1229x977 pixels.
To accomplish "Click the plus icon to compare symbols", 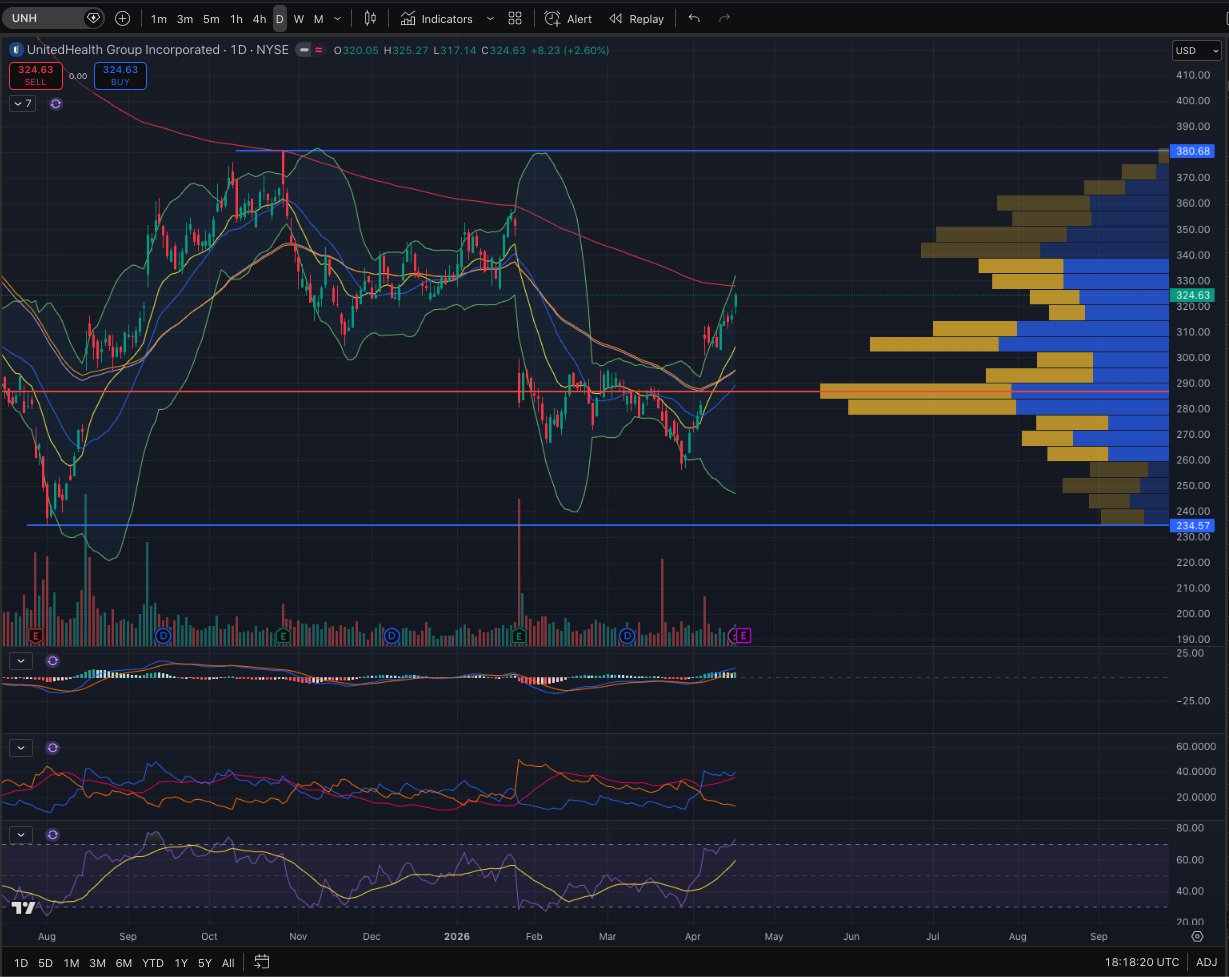I will (122, 18).
